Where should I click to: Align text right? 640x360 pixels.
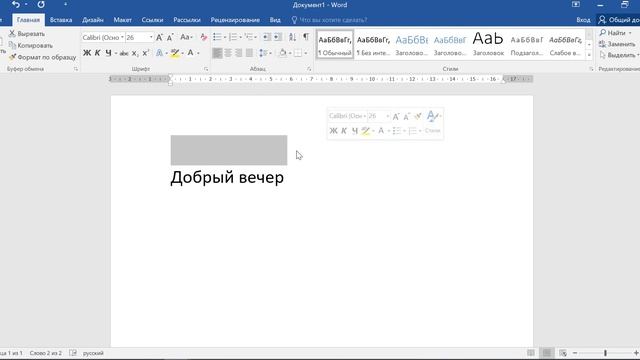coord(238,53)
